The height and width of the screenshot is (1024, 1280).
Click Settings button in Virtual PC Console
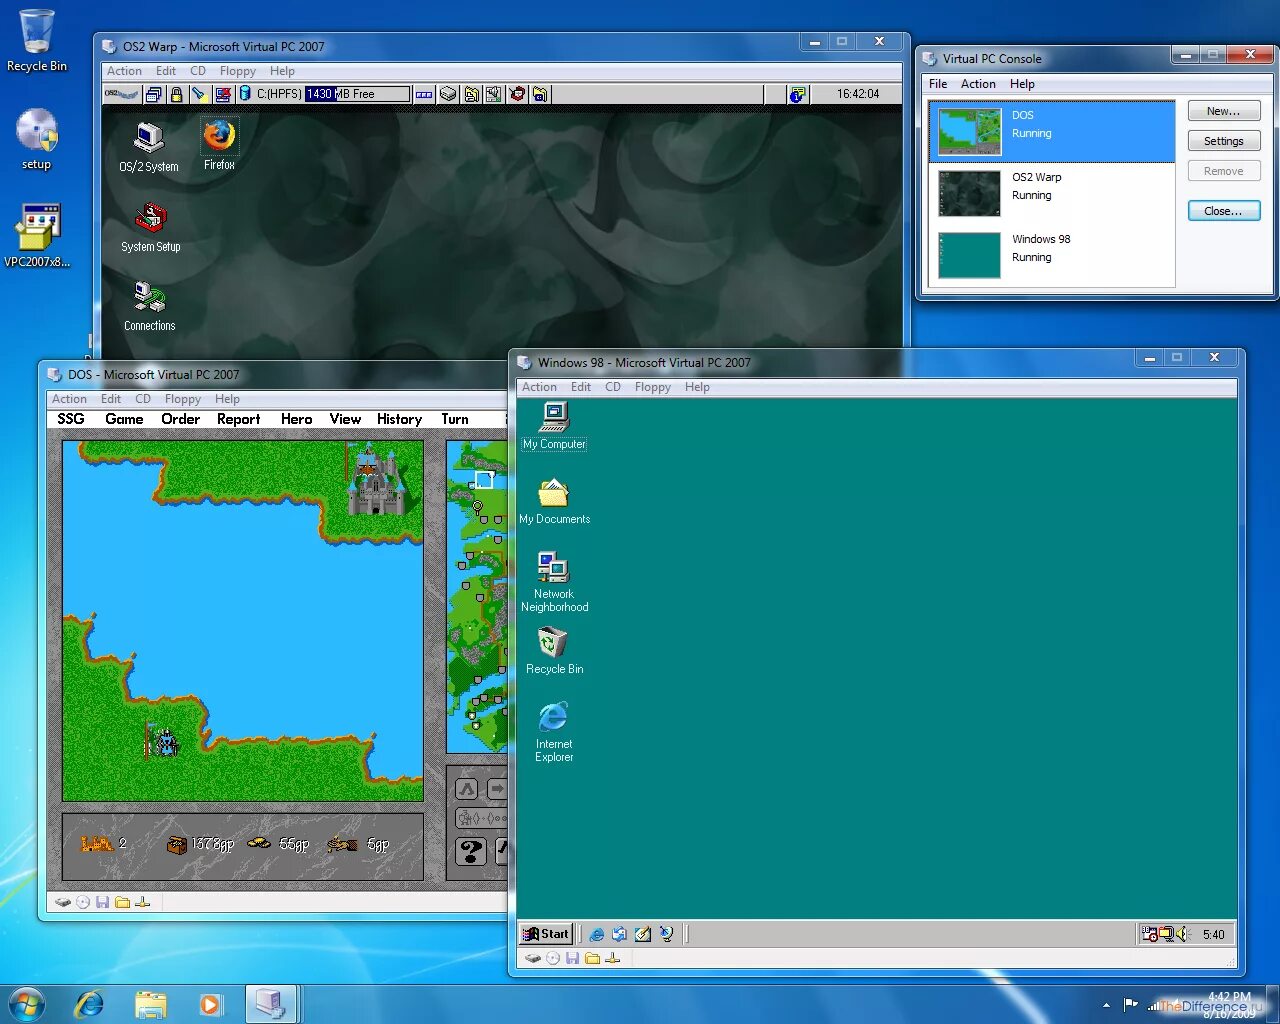tap(1224, 141)
